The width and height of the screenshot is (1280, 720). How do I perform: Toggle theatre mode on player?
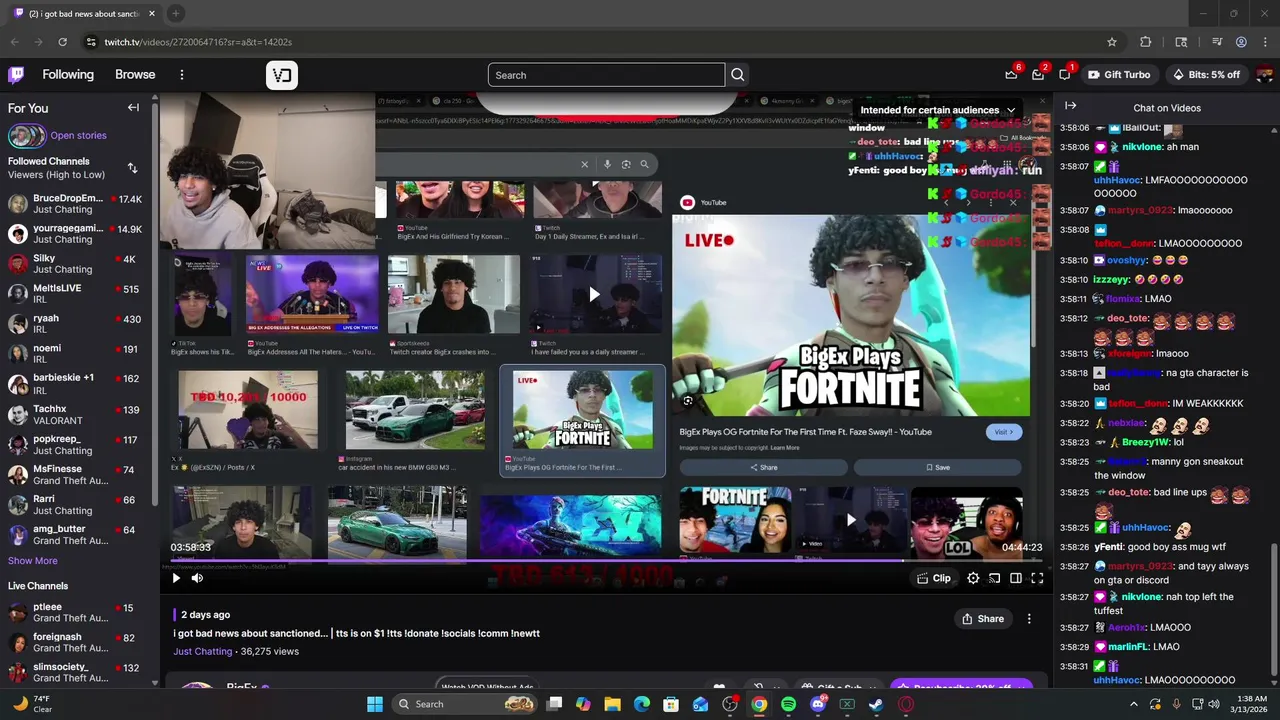click(1016, 578)
